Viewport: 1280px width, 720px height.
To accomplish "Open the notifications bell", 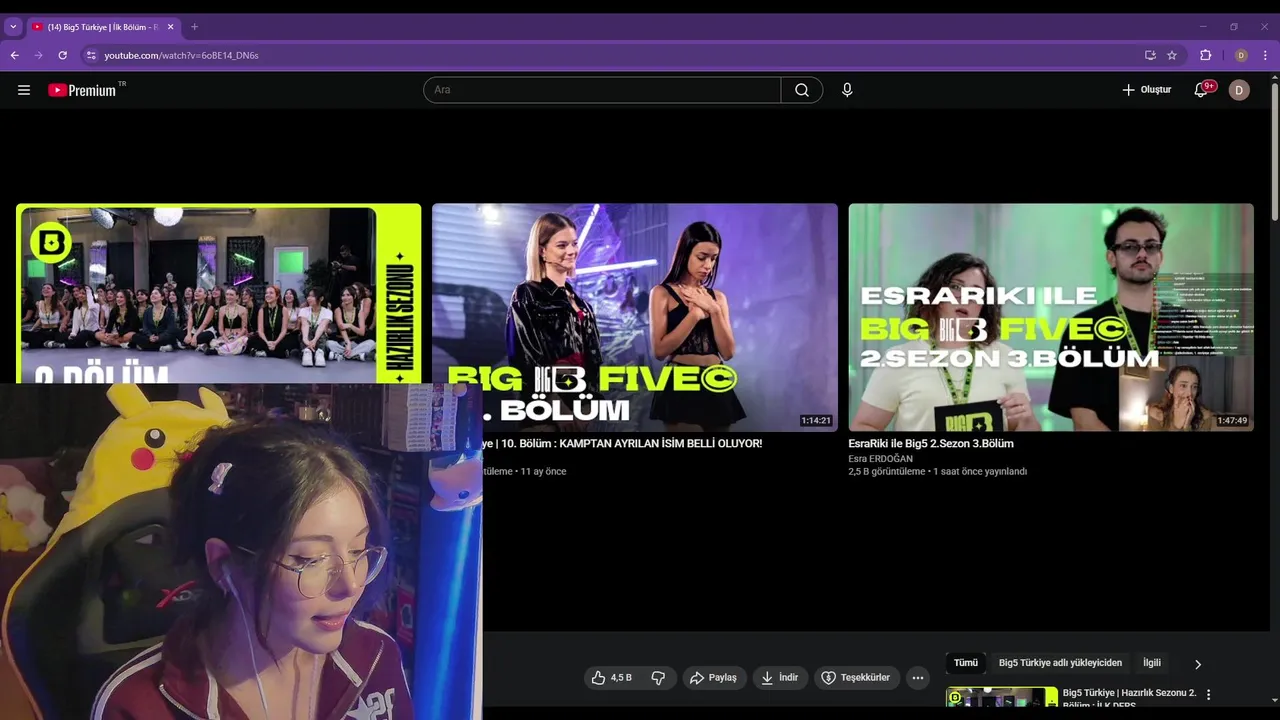I will click(x=1202, y=90).
